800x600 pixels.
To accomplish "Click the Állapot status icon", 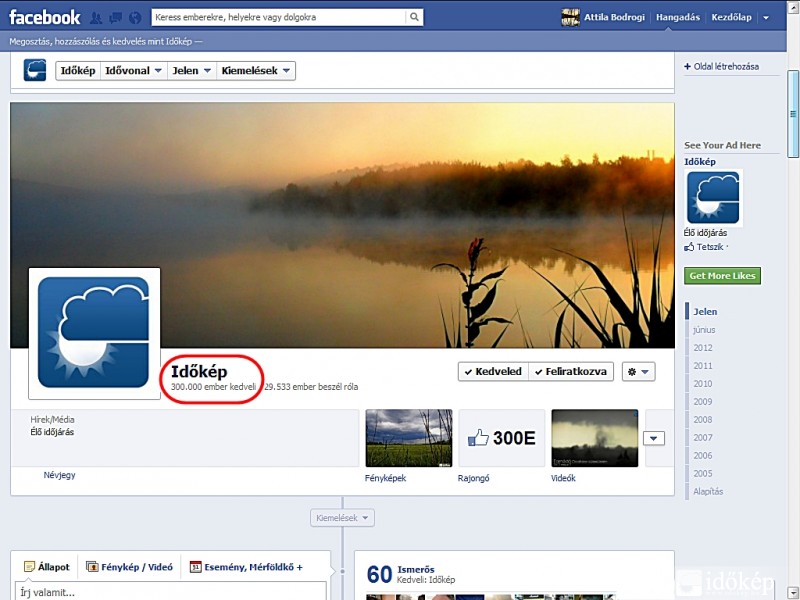I will 29,567.
